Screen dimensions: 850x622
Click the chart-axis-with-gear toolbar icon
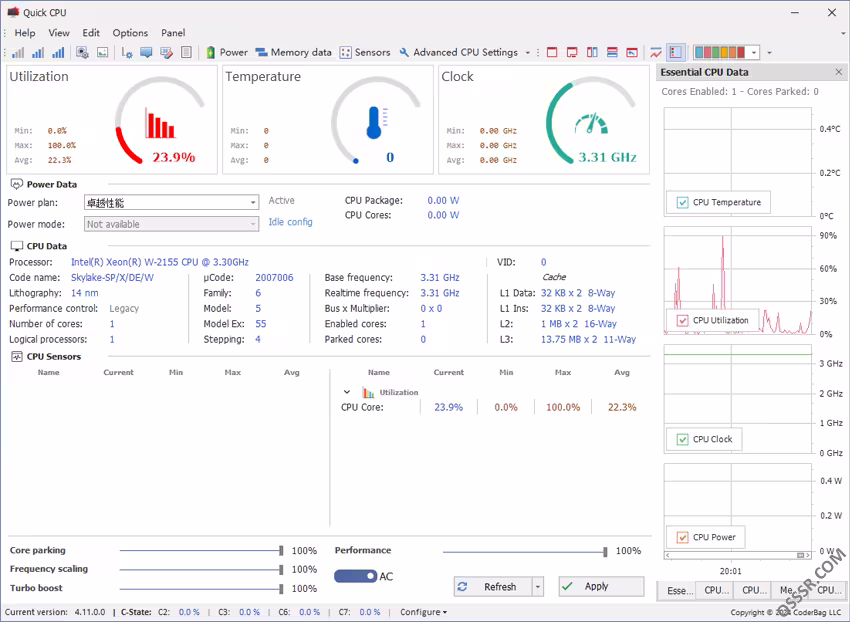(127, 53)
